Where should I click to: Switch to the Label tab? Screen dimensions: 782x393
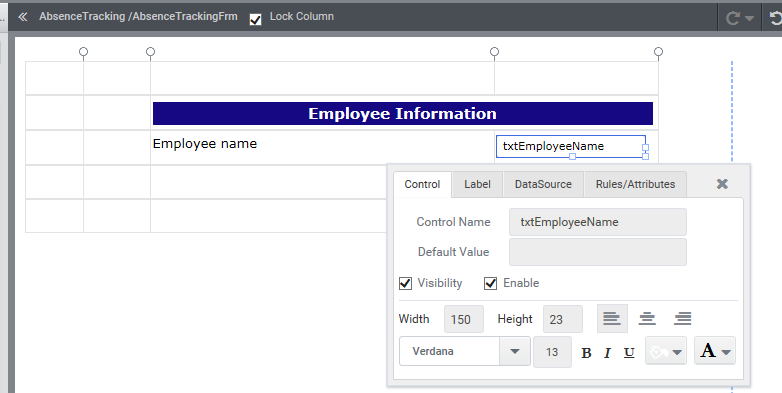477,185
